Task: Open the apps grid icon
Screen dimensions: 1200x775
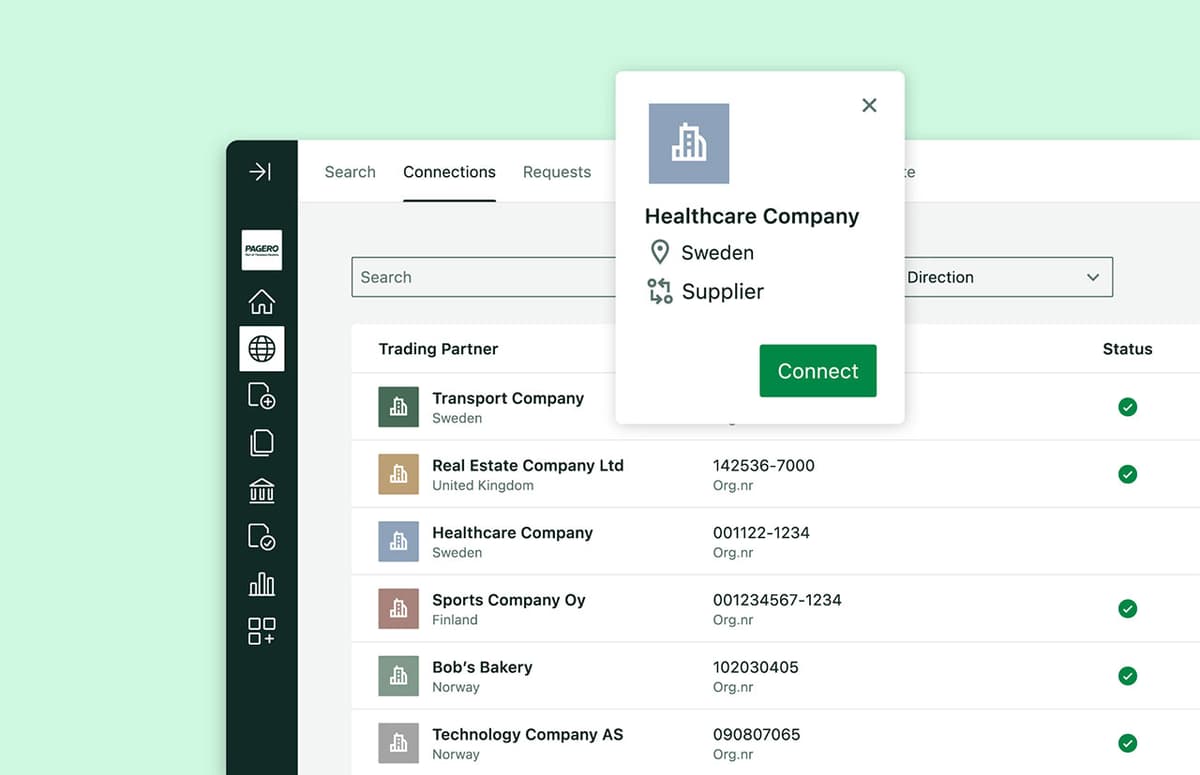Action: 261,631
